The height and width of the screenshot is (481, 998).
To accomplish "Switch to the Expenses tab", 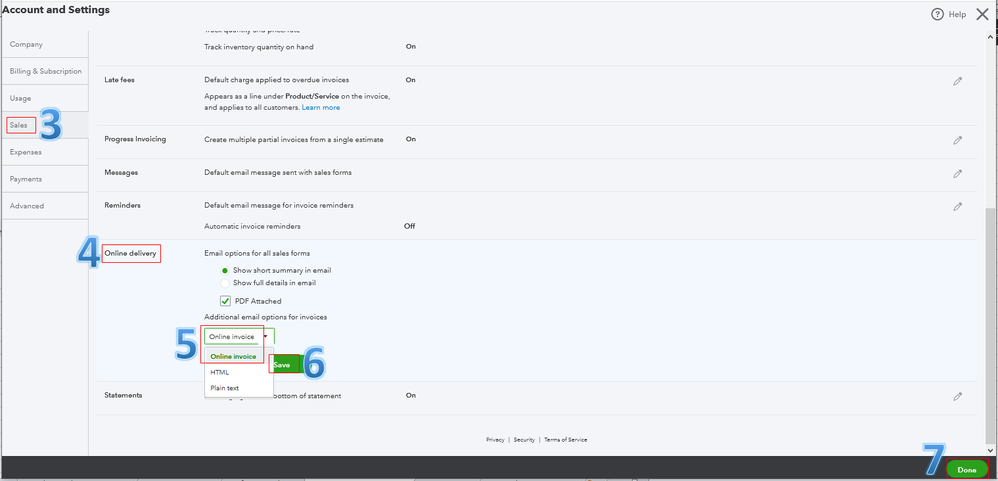I will (26, 152).
